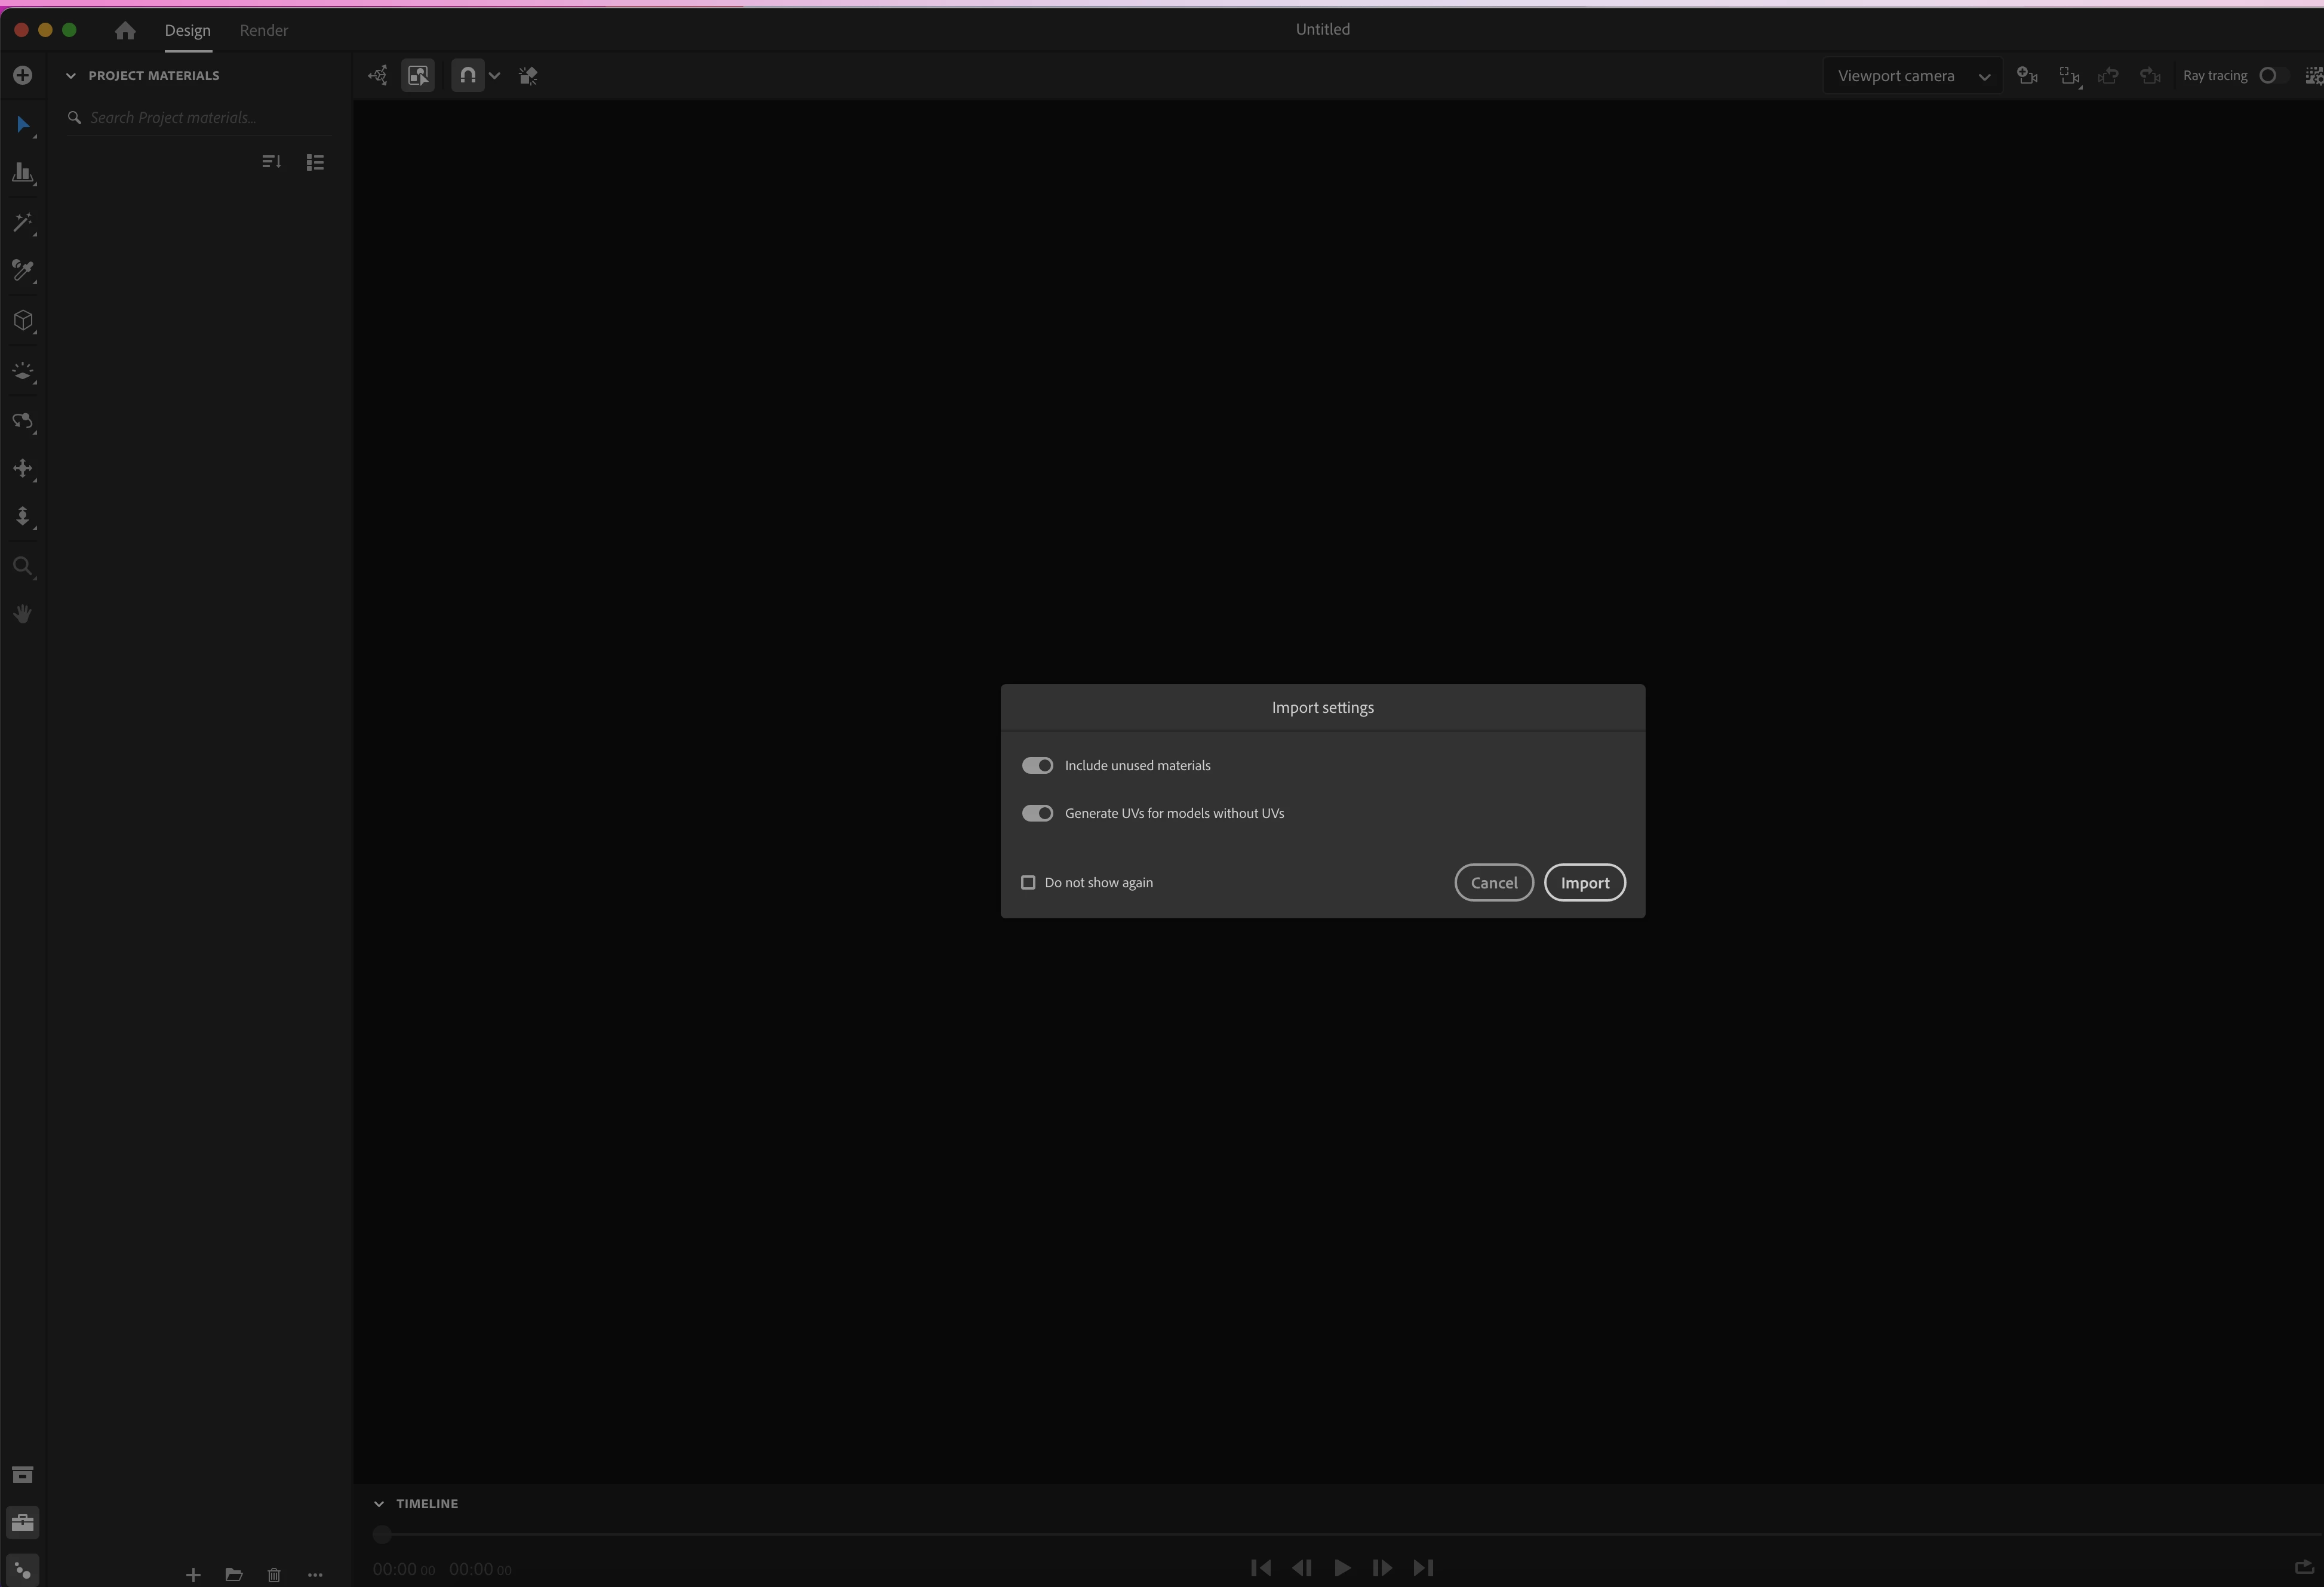Click the sort materials icon

point(271,162)
